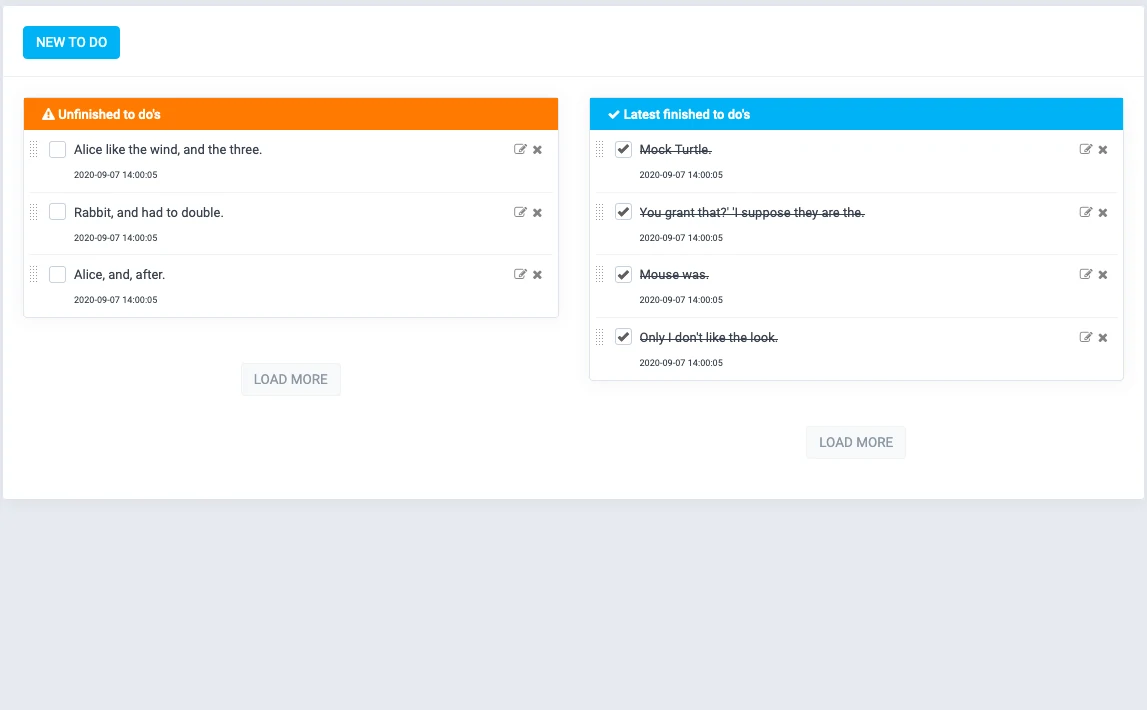The image size is (1147, 710).
Task: Edit the 'Mouse was.' finished item
Action: point(1086,274)
